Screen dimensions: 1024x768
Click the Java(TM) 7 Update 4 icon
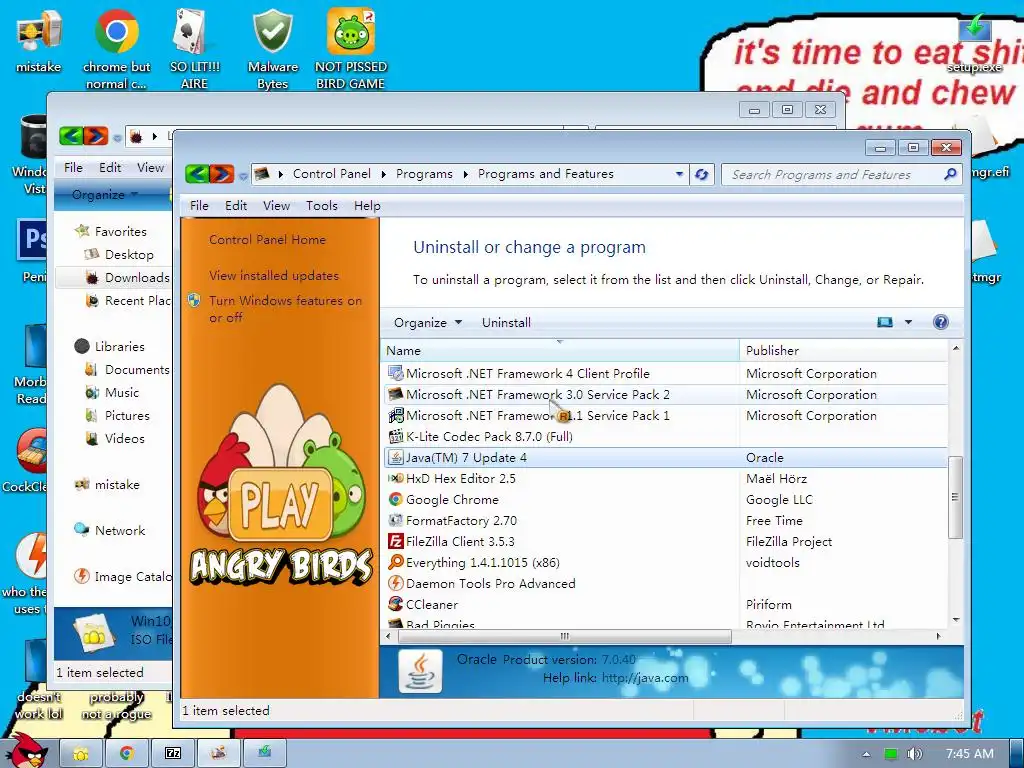pos(395,458)
